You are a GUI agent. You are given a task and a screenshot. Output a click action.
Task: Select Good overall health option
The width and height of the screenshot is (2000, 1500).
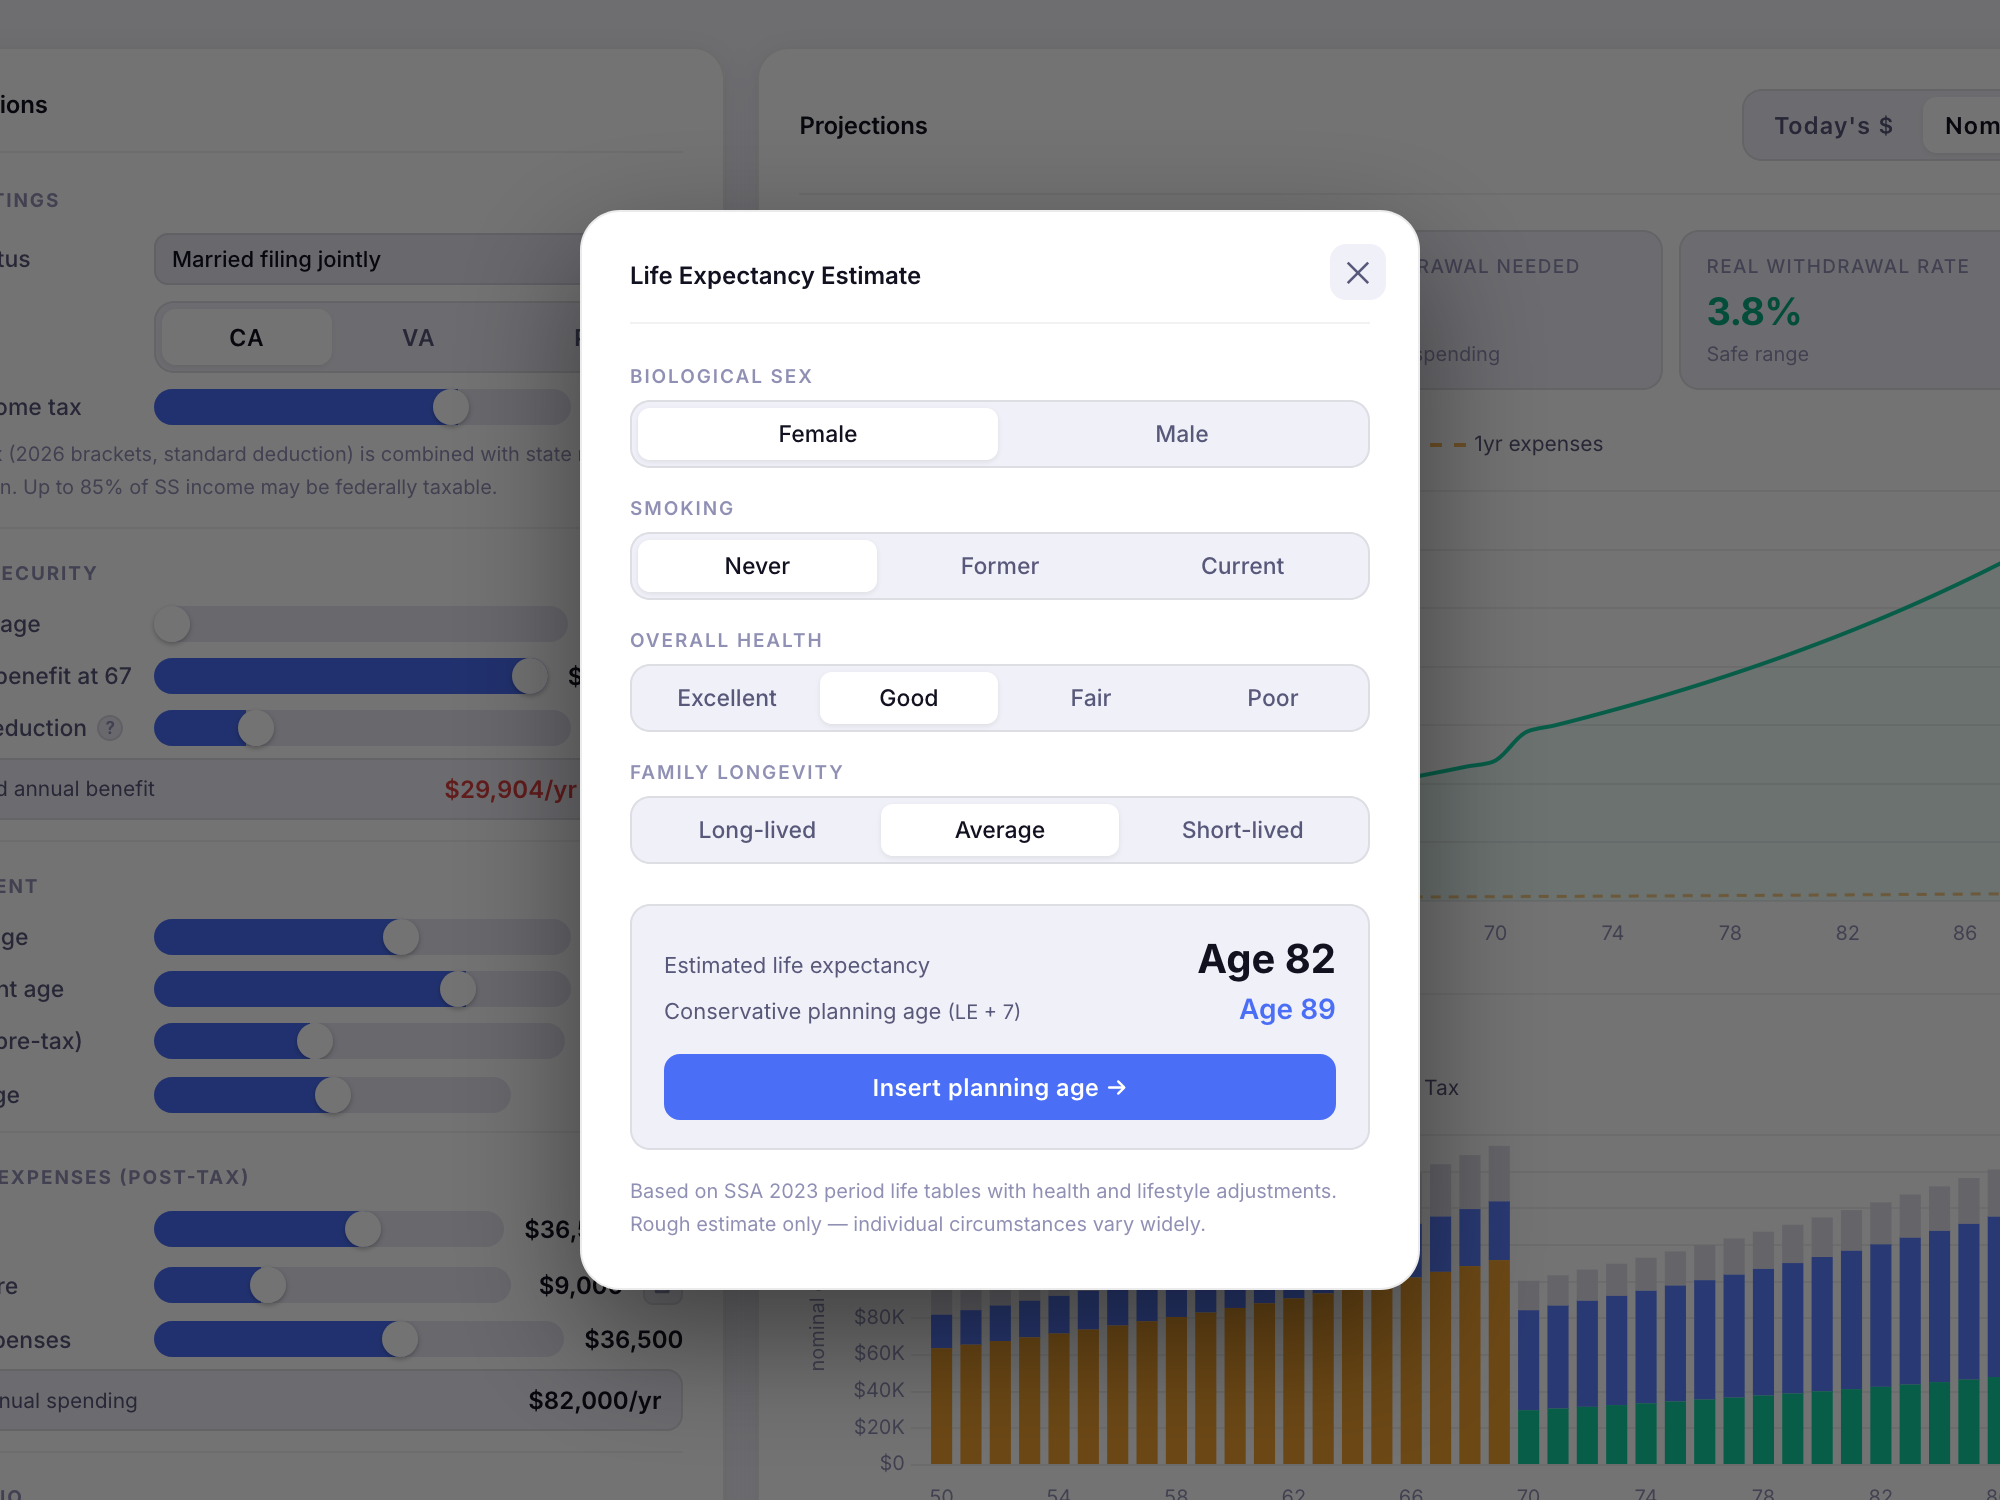tap(908, 698)
